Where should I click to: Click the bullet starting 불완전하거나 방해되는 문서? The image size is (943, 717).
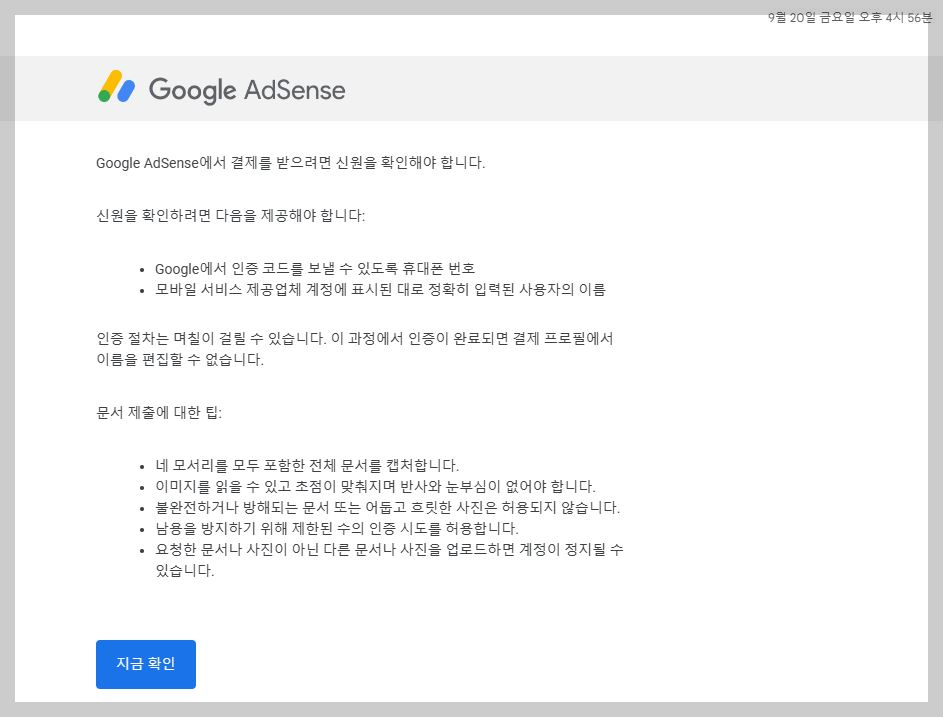pyautogui.click(x=387, y=508)
